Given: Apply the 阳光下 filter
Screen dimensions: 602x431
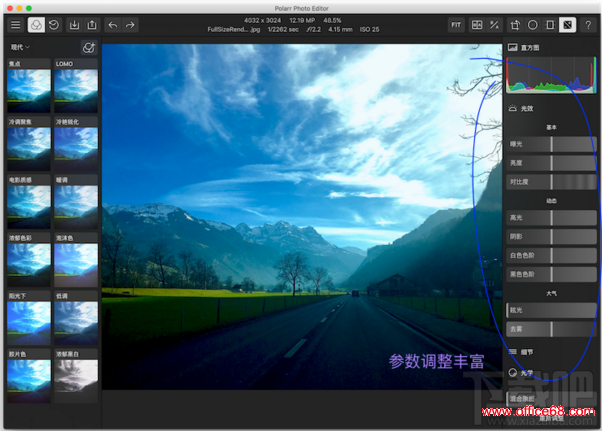Looking at the screenshot, I should [29, 318].
